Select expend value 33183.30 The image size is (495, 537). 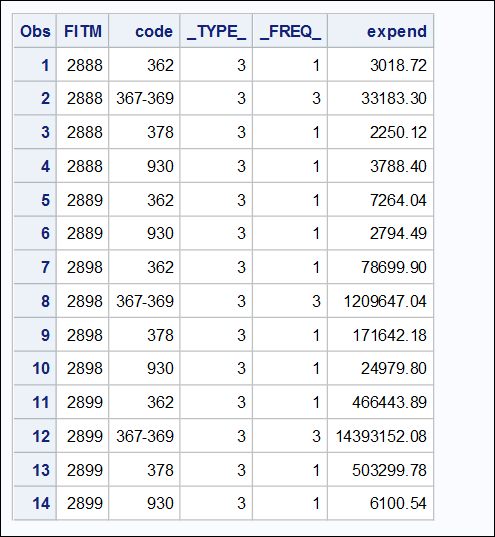pyautogui.click(x=394, y=98)
